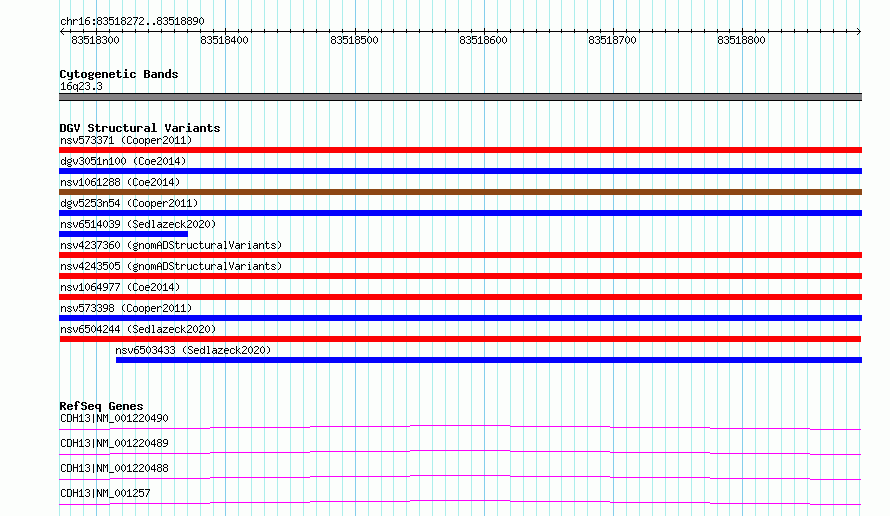Click the magenta intron line for NM_001220490
Image resolution: width=890 pixels, height=516 pixels.
point(460,427)
